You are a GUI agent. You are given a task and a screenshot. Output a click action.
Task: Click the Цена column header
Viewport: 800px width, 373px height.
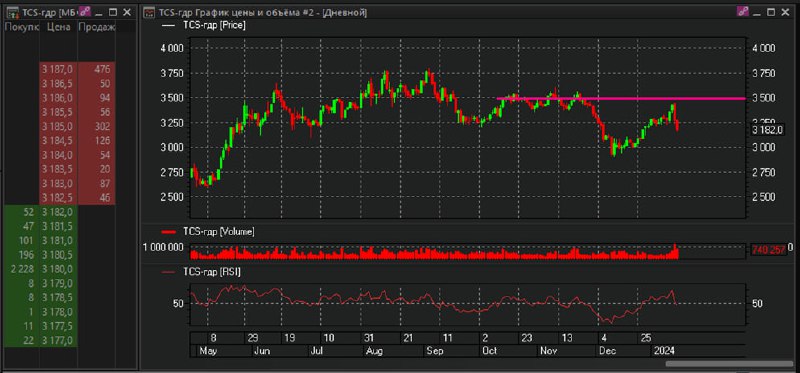[x=58, y=28]
